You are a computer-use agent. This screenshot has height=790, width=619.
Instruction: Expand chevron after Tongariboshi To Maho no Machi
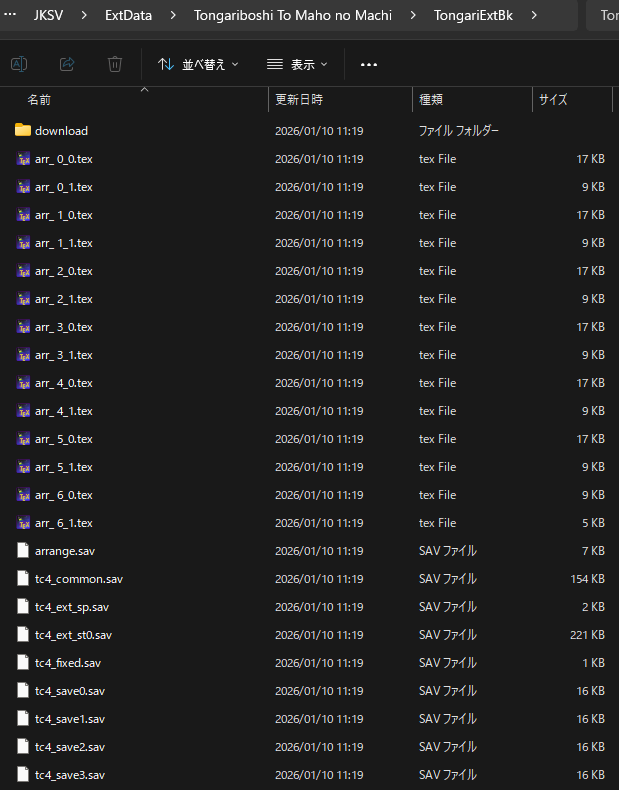tap(413, 15)
